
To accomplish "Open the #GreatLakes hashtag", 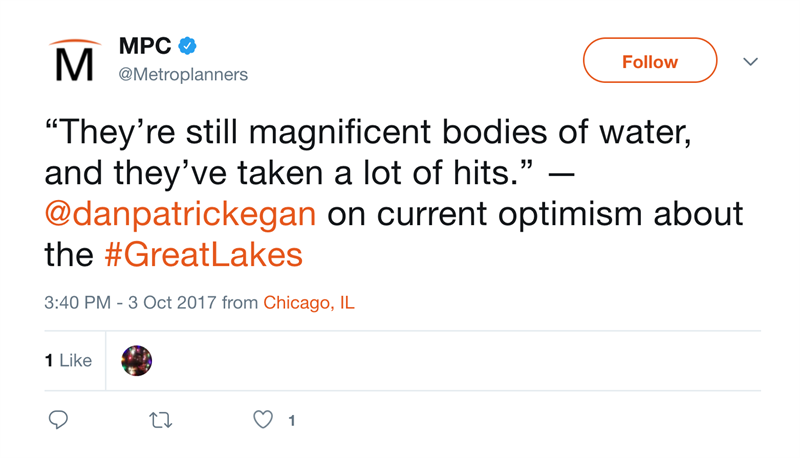I will pos(203,254).
